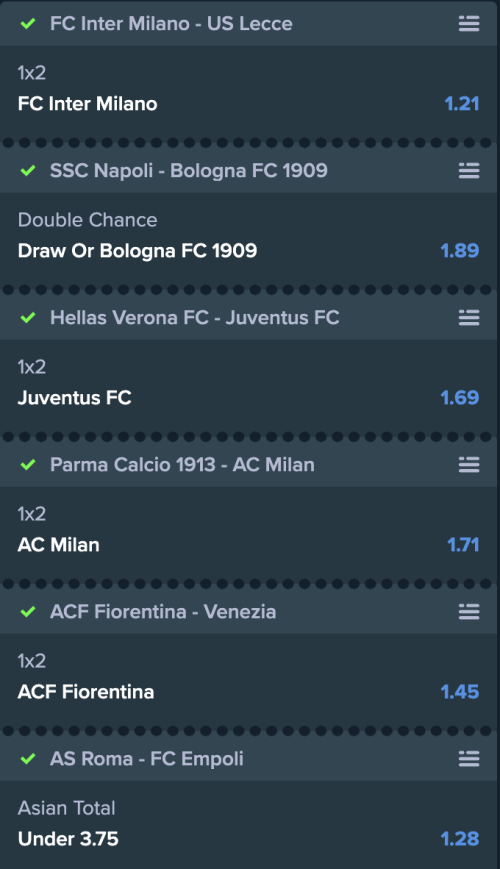Toggle green checkmark for Hellas Verona - Juventus
This screenshot has width=500, height=869.
[28, 318]
